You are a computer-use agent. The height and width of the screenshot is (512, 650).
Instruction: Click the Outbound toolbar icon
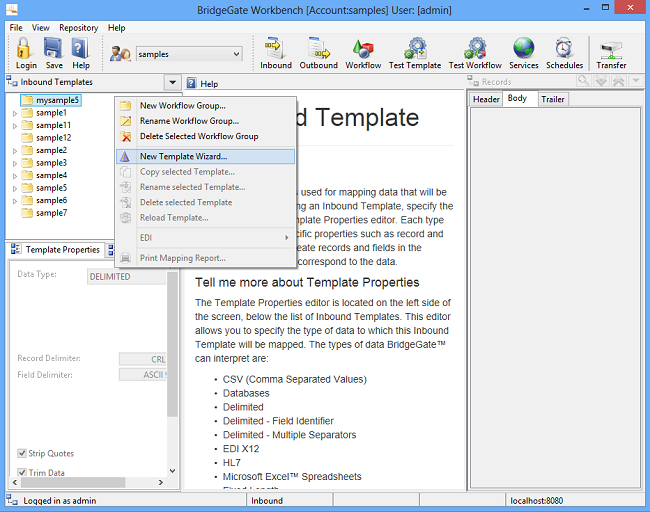[x=318, y=48]
